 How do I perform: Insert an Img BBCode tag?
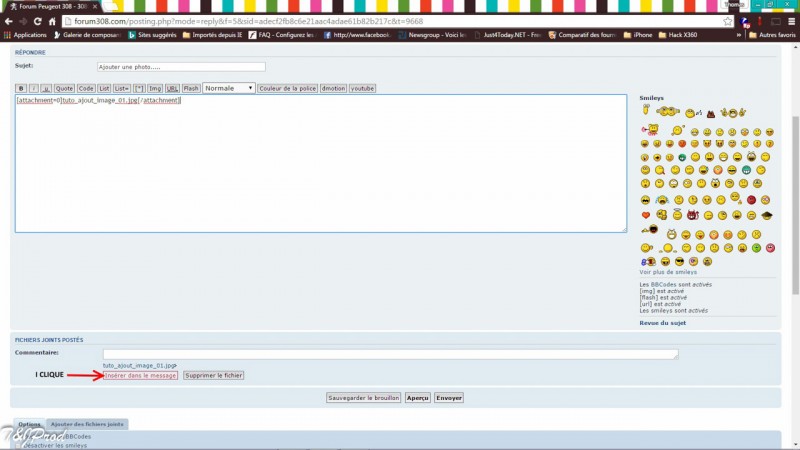tap(155, 88)
